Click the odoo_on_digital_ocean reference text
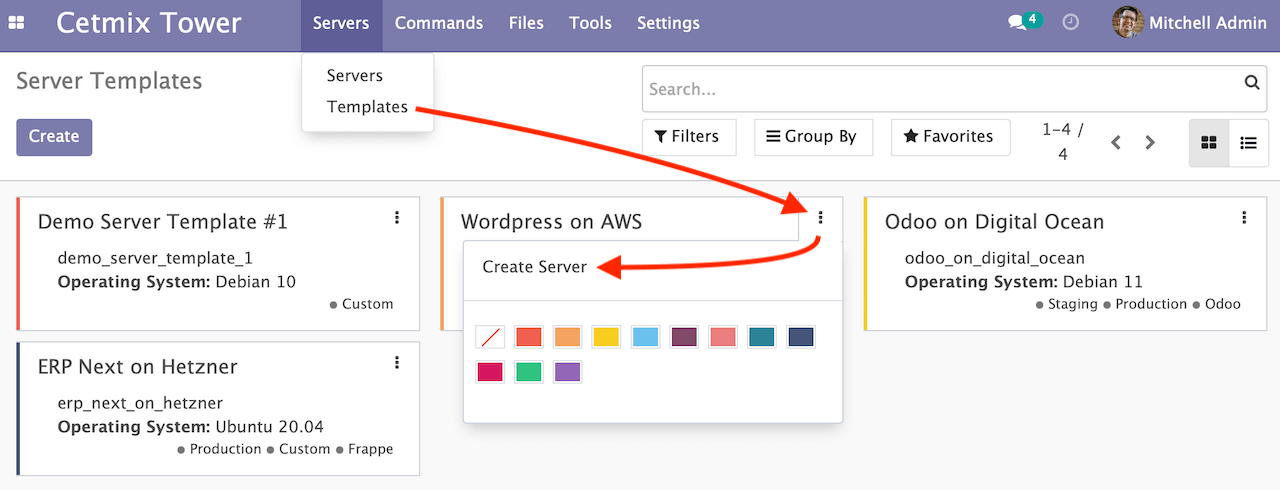This screenshot has height=490, width=1280. pos(995,258)
